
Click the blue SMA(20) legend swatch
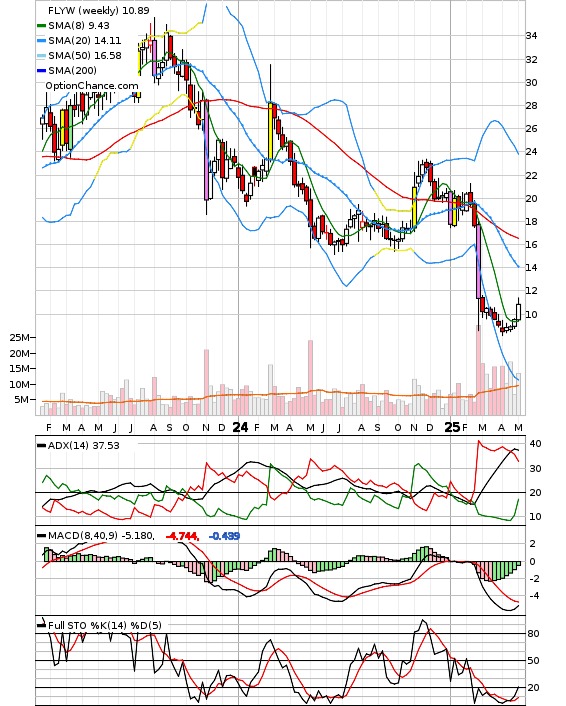point(41,41)
